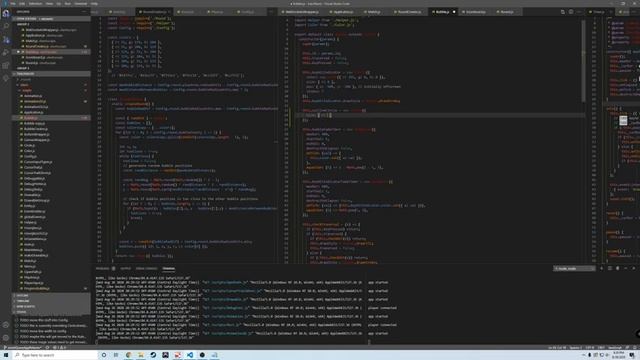The height and width of the screenshot is (360, 640).
Task: Click the language mode in status bar
Action: point(615,348)
